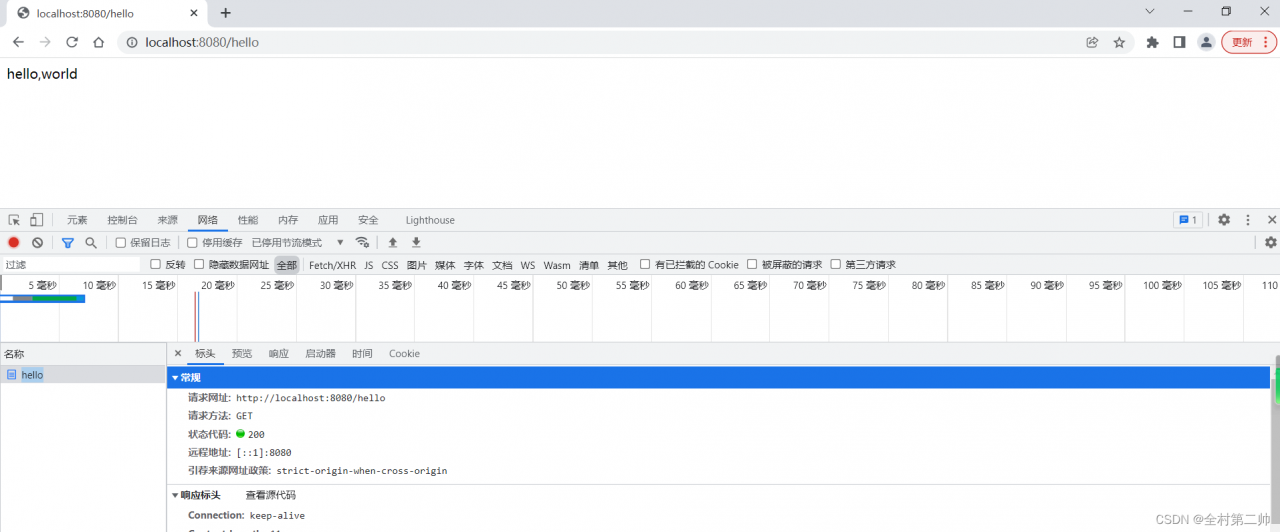
Task: Select the hello request row
Action: click(x=83, y=375)
